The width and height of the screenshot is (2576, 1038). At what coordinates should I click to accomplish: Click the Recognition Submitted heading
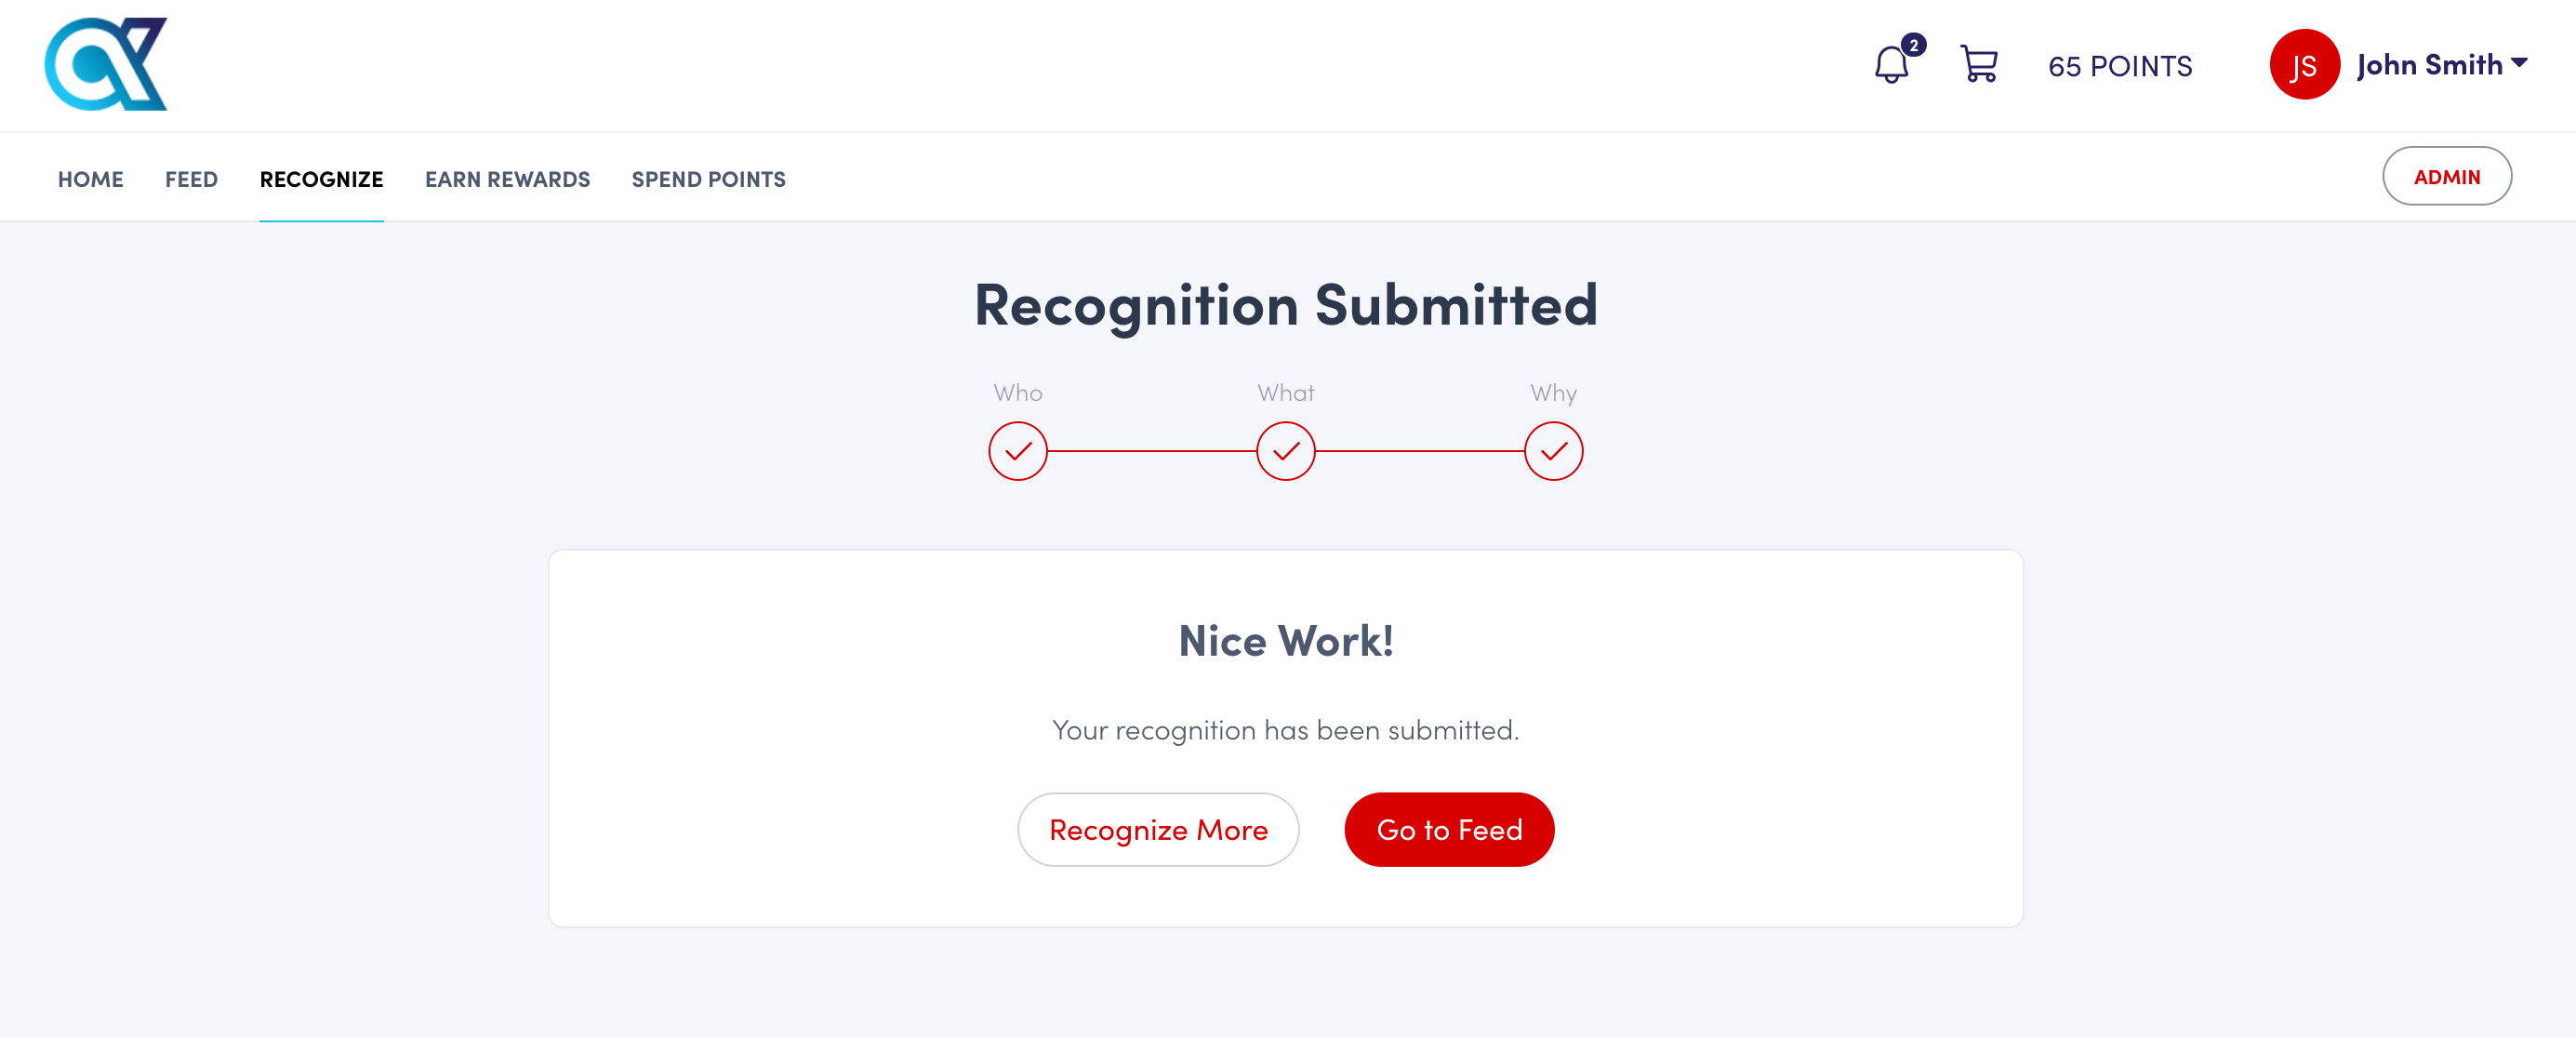coord(1286,304)
